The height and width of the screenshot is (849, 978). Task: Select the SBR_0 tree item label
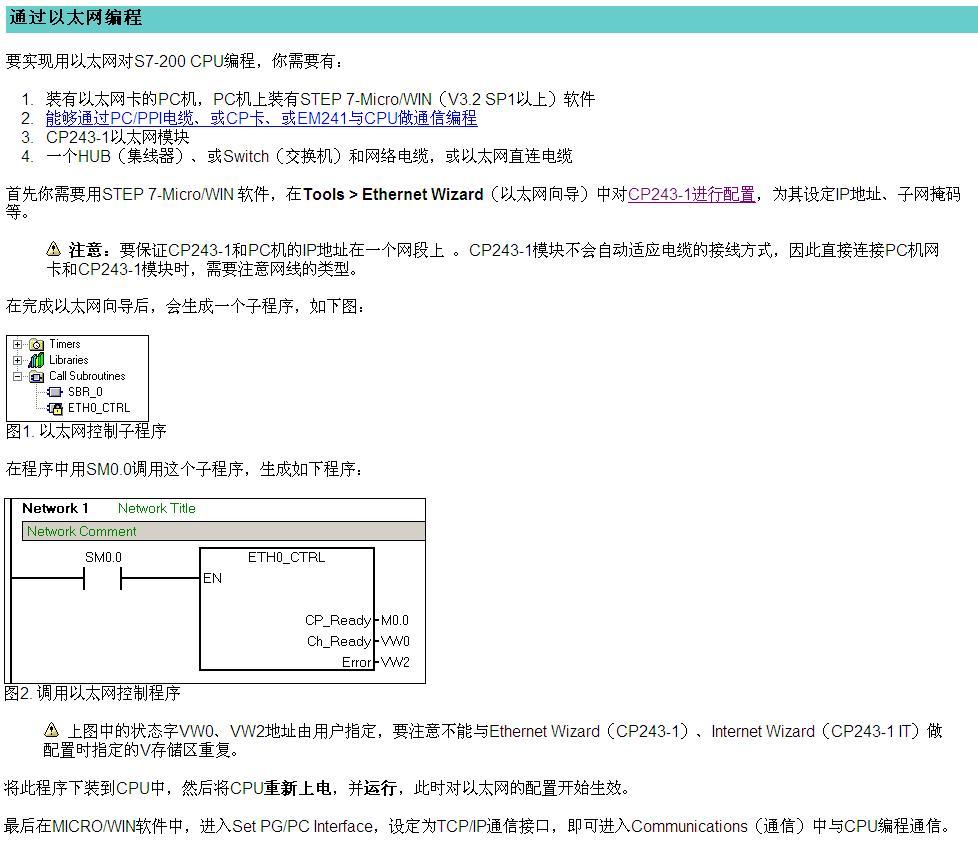[84, 392]
